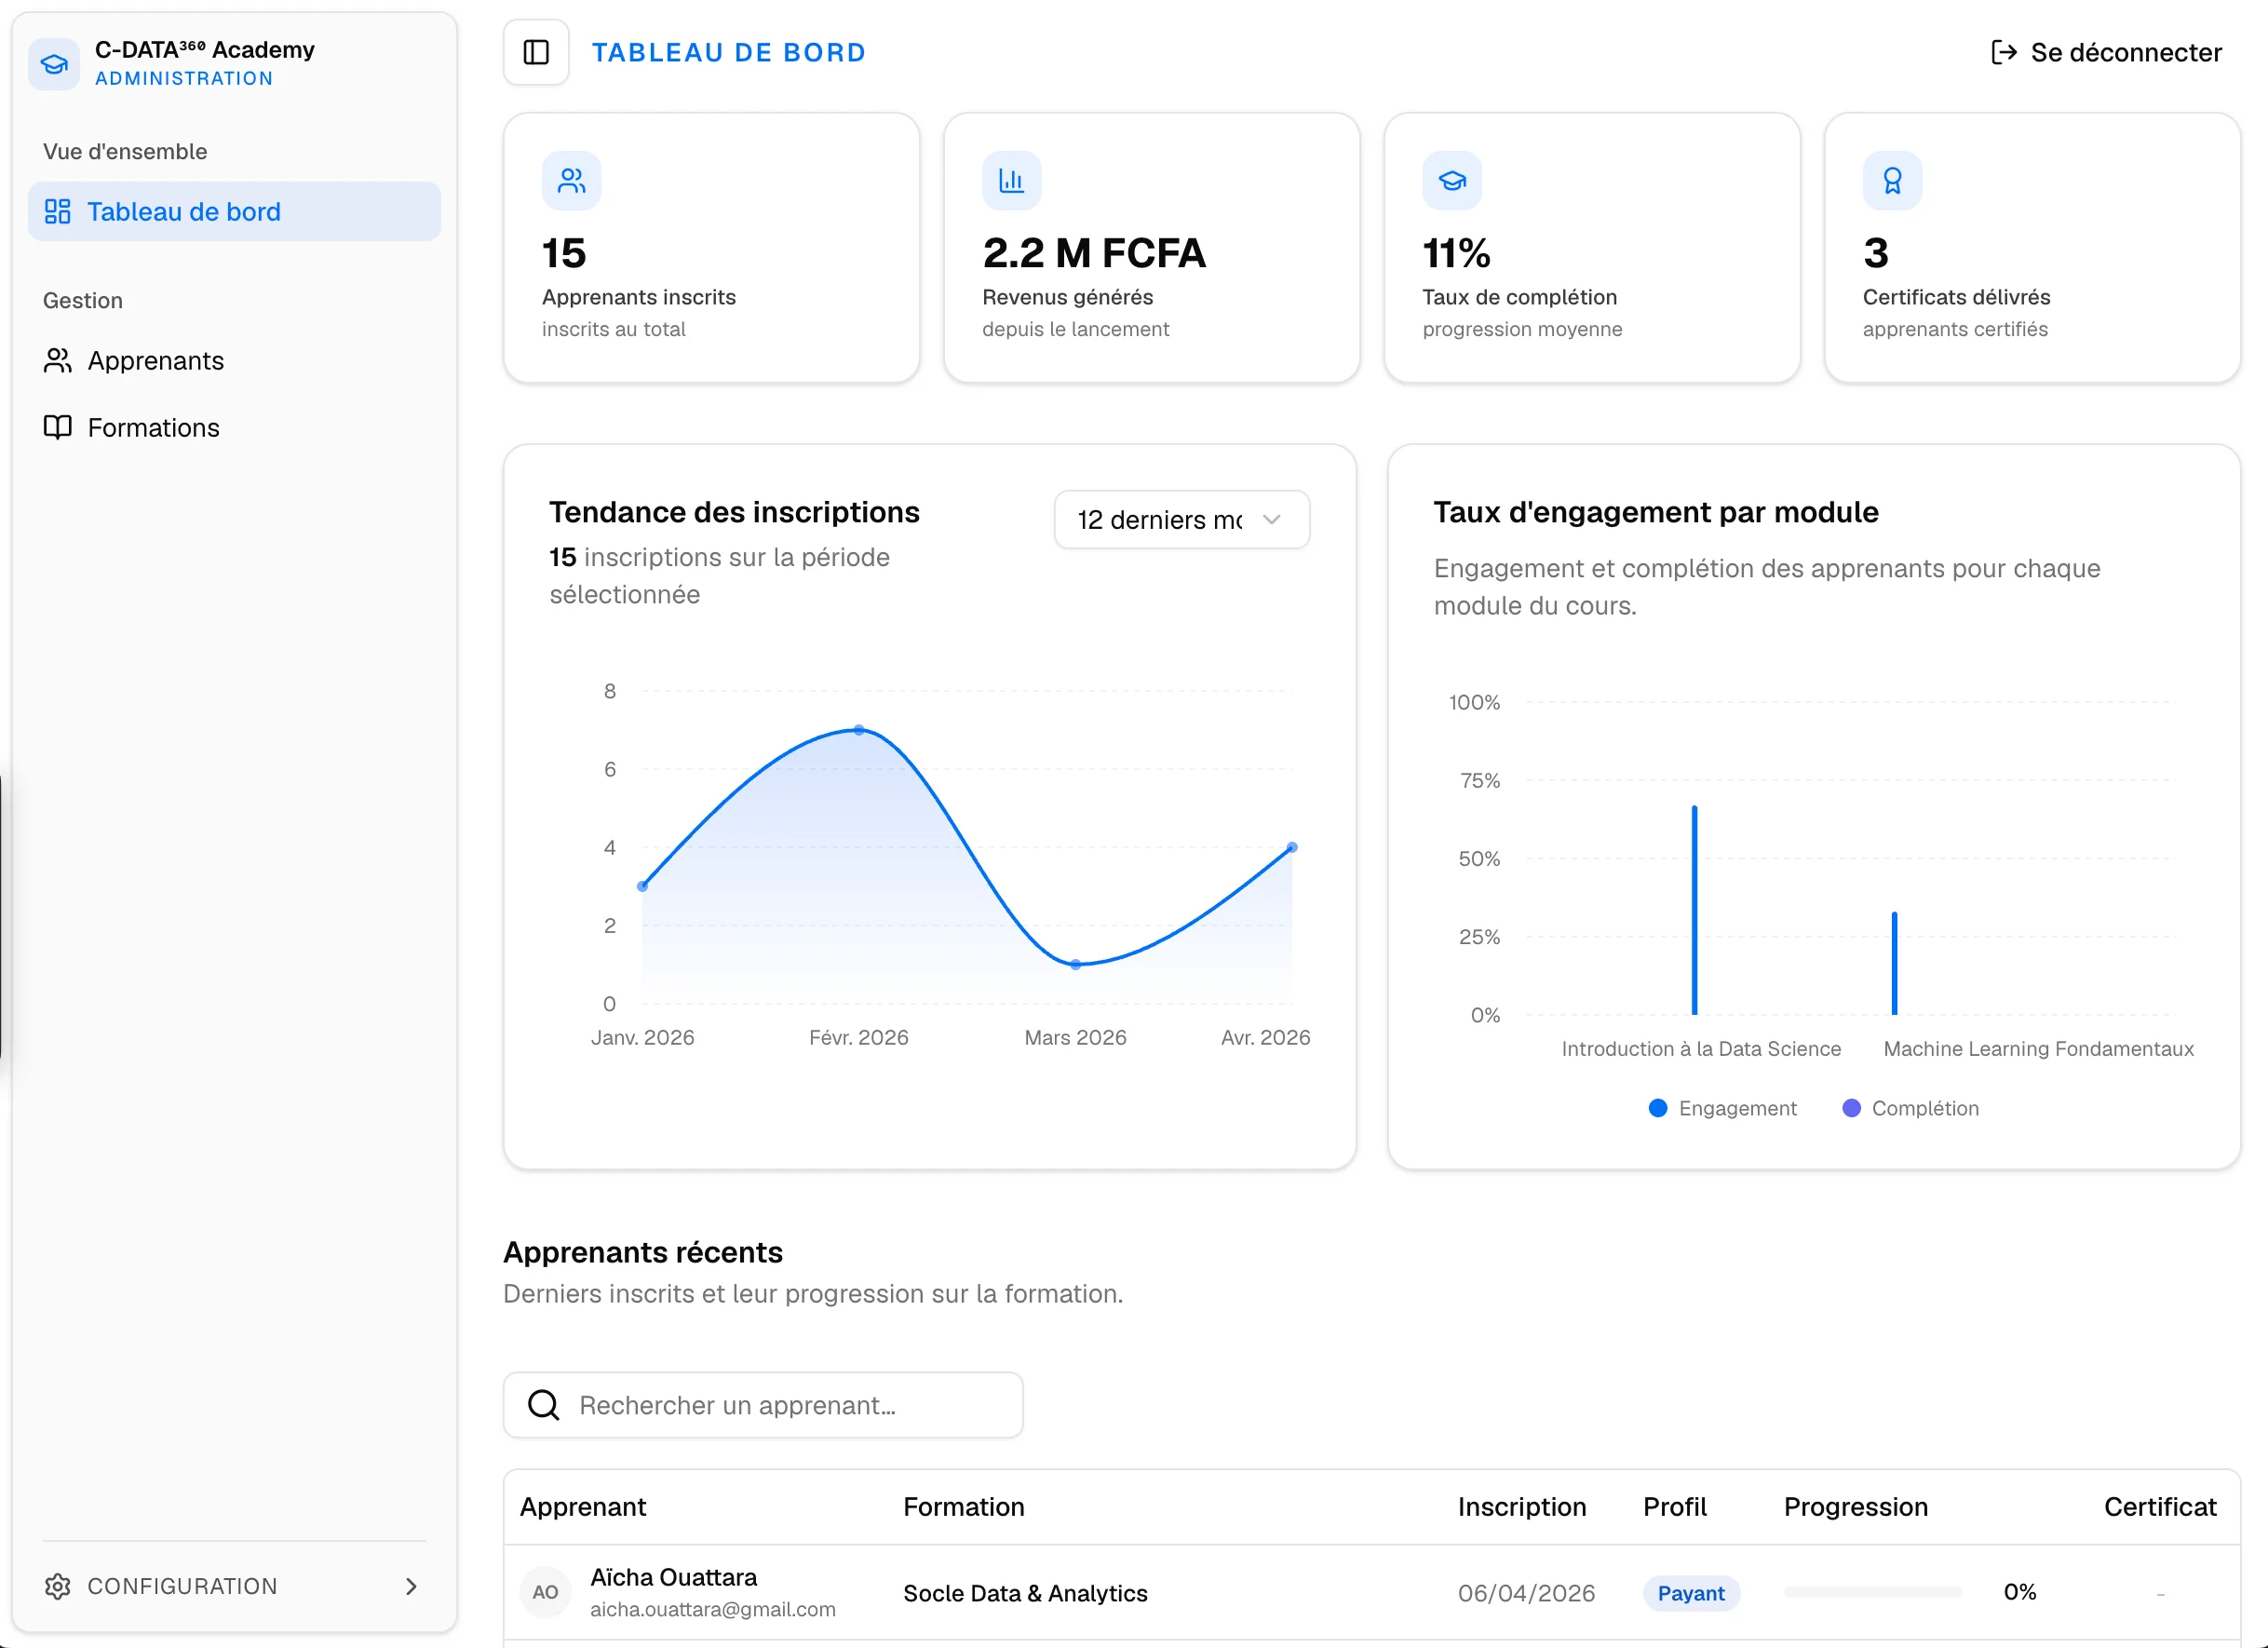Viewport: 2268px width, 1648px height.
Task: Click the configuration gear icon
Action: click(x=58, y=1586)
